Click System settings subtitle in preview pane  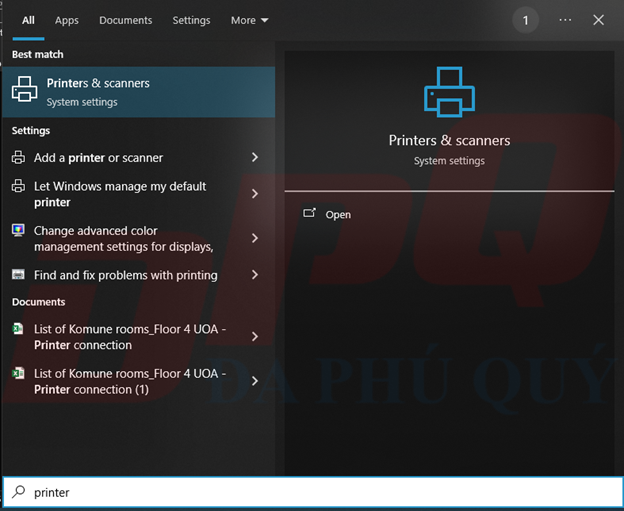(449, 161)
